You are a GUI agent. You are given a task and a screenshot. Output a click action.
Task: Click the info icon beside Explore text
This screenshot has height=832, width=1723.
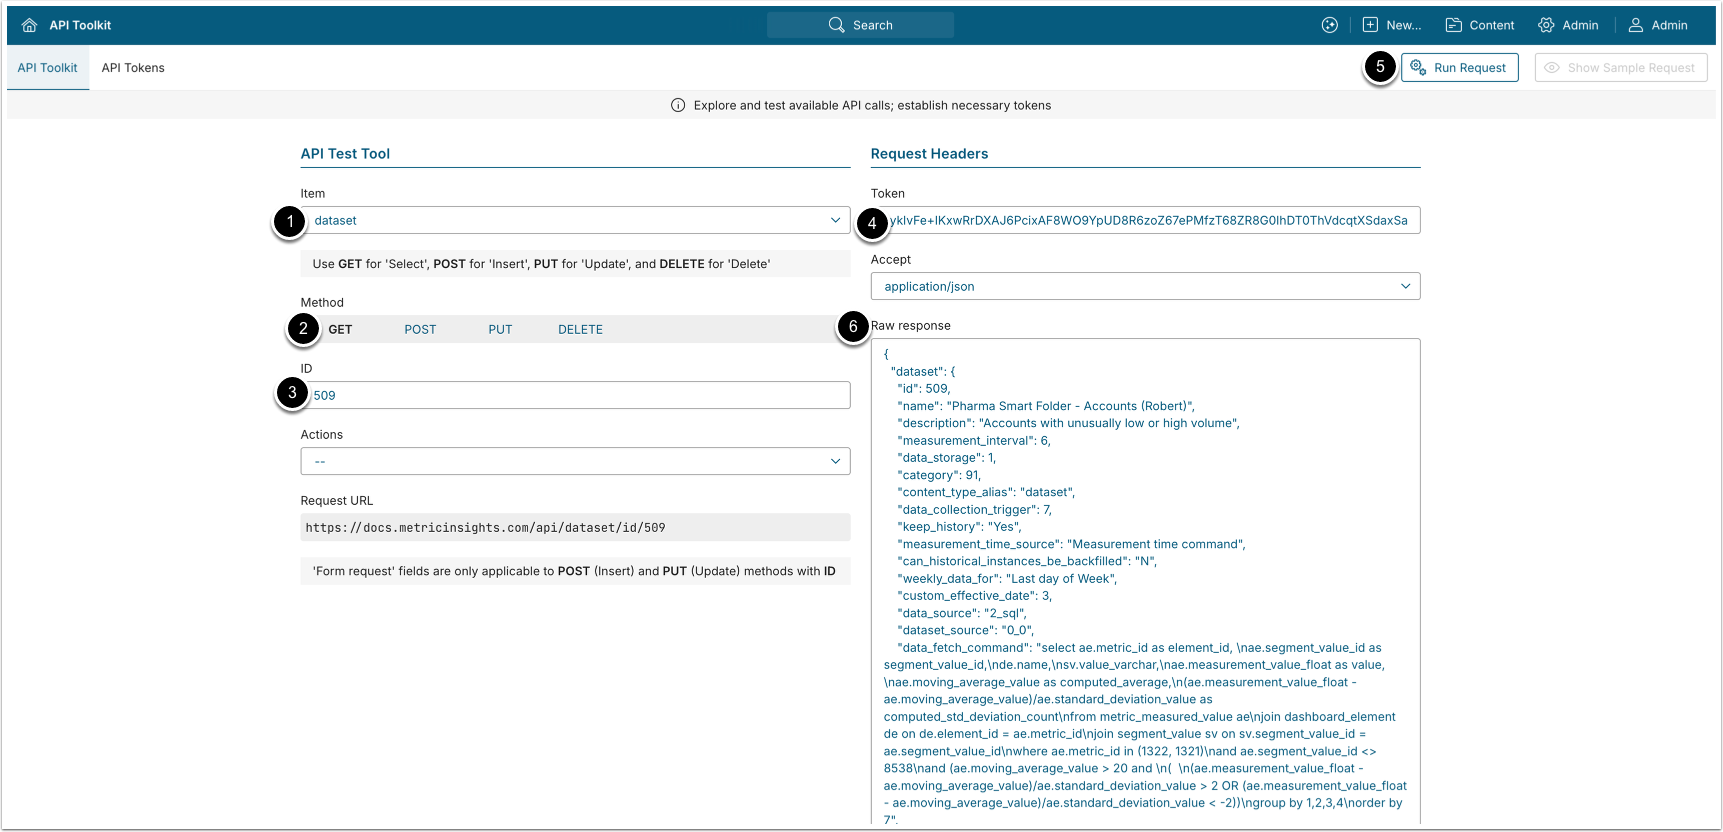678,105
